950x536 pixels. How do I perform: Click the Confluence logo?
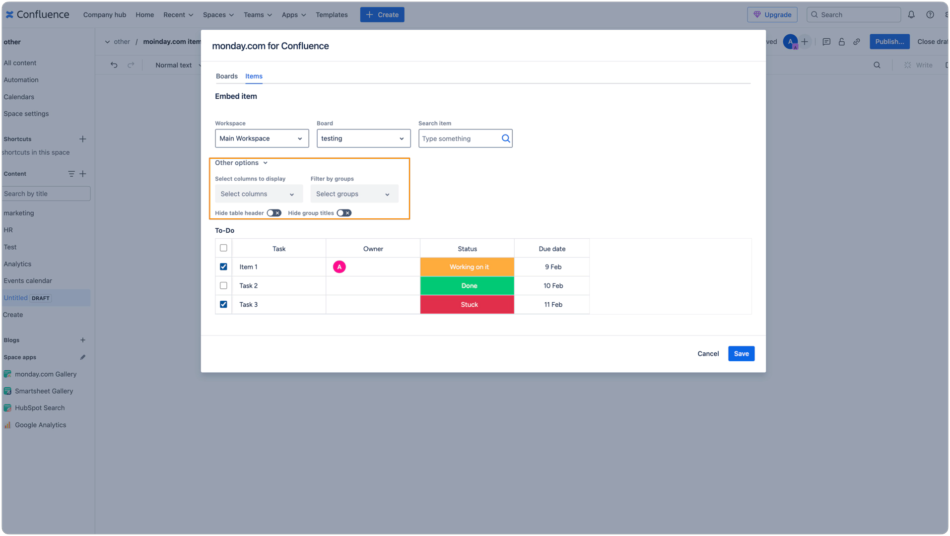[x=38, y=15]
